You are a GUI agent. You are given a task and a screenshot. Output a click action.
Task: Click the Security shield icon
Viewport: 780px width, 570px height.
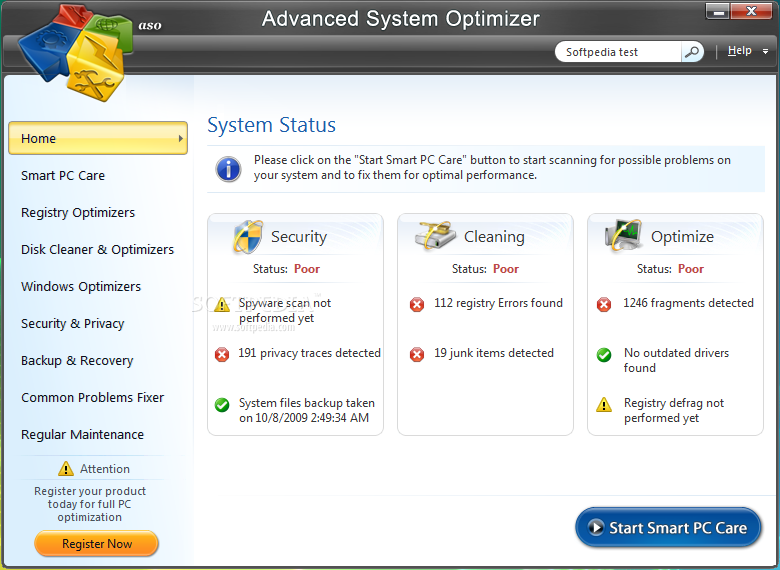tap(248, 236)
